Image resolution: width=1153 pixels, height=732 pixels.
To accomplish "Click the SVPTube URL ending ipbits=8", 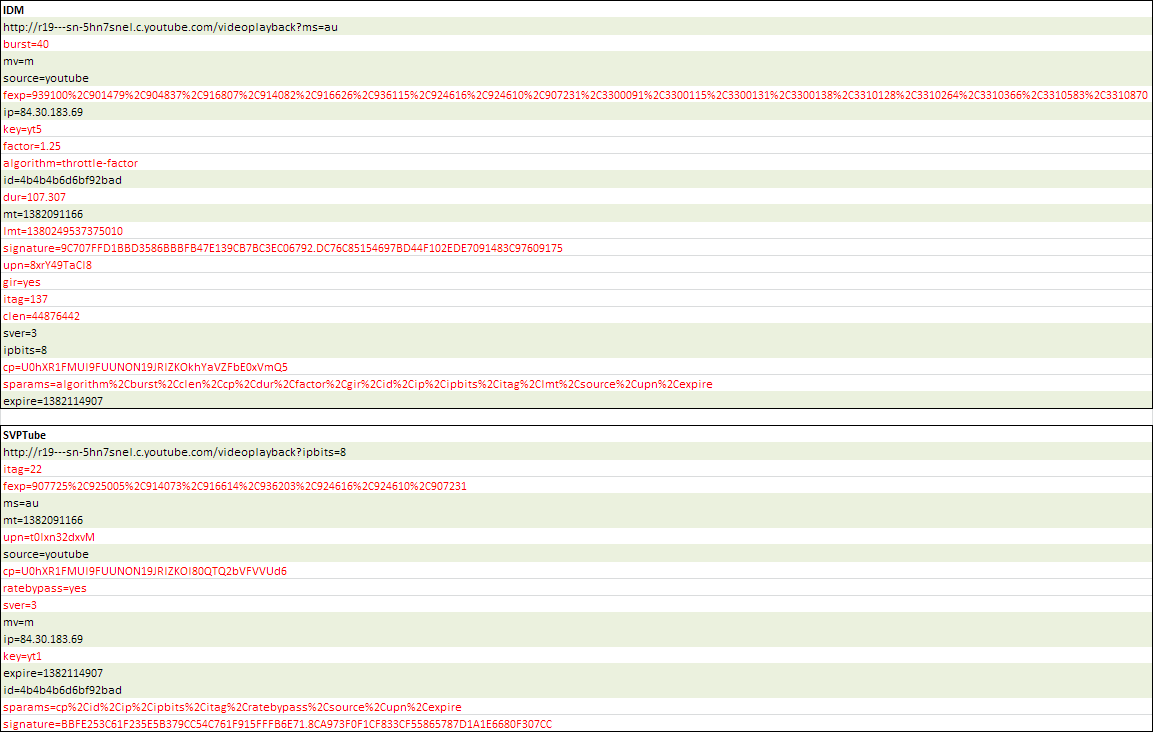I will pyautogui.click(x=174, y=452).
